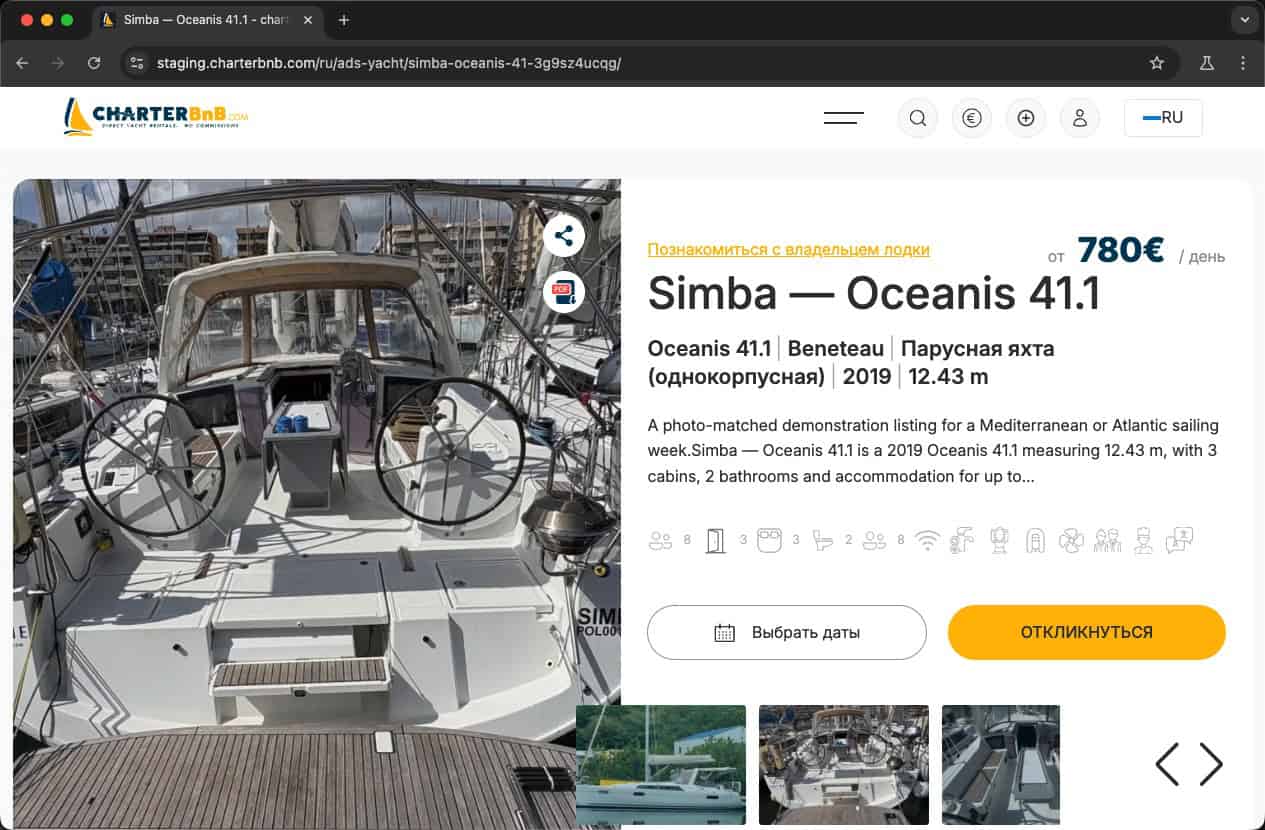Viewport: 1265px width, 830px height.
Task: Click the site info icon in address bar
Action: tap(138, 63)
